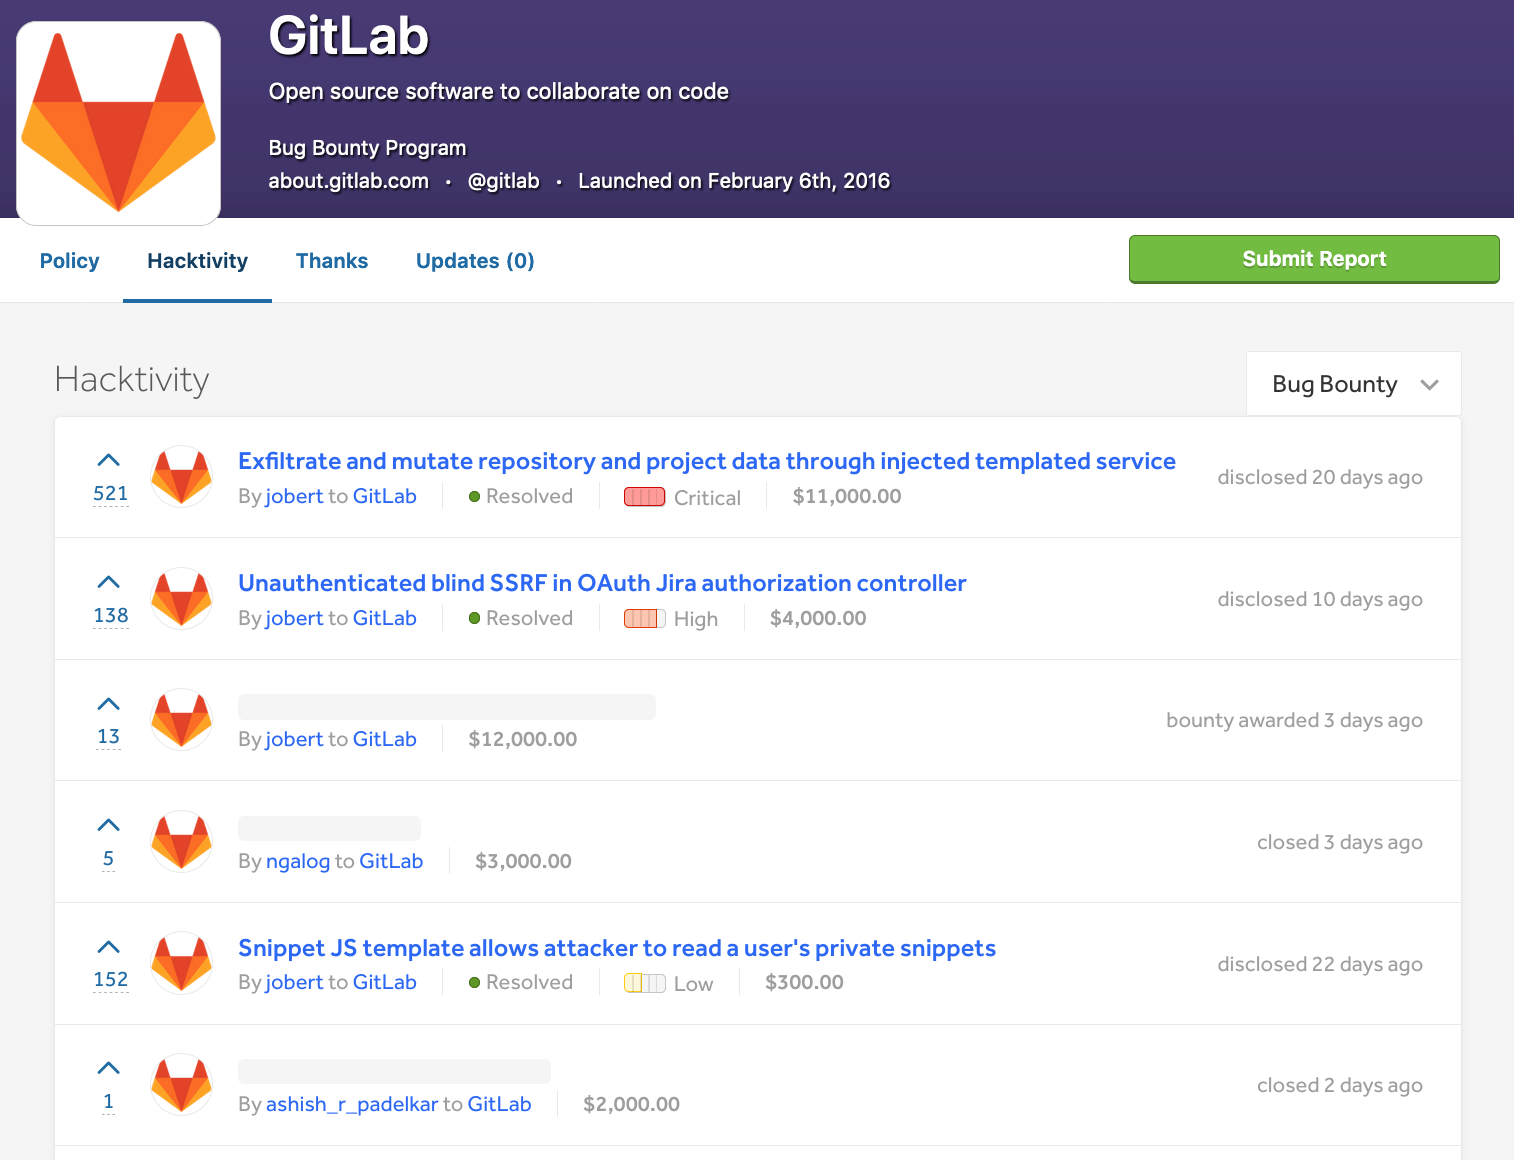Open the Exfiltrate and mutate repository report
Screen dimensions: 1514x1160
[706, 461]
